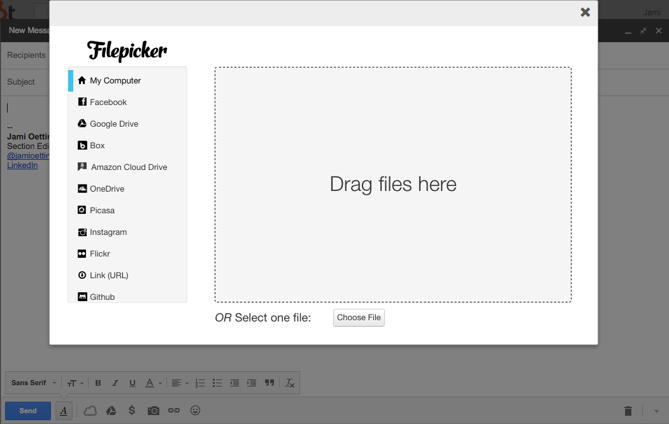Minimize the New Message compose window

(x=628, y=31)
